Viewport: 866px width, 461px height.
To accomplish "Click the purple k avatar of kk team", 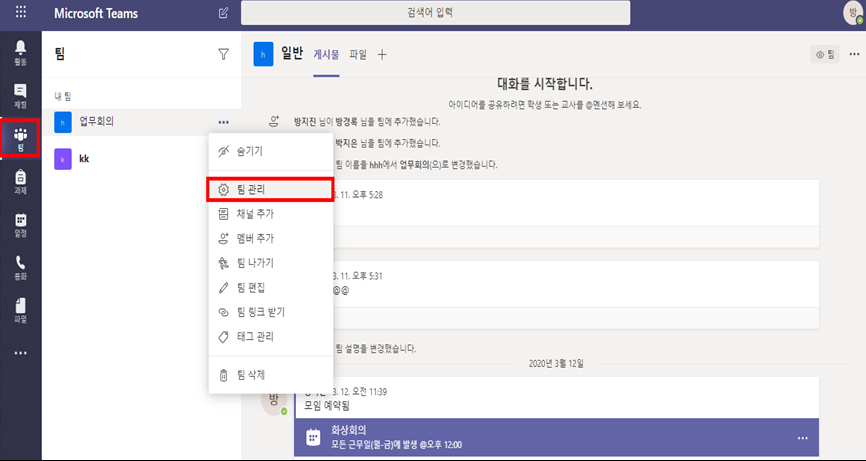I will [x=62, y=159].
